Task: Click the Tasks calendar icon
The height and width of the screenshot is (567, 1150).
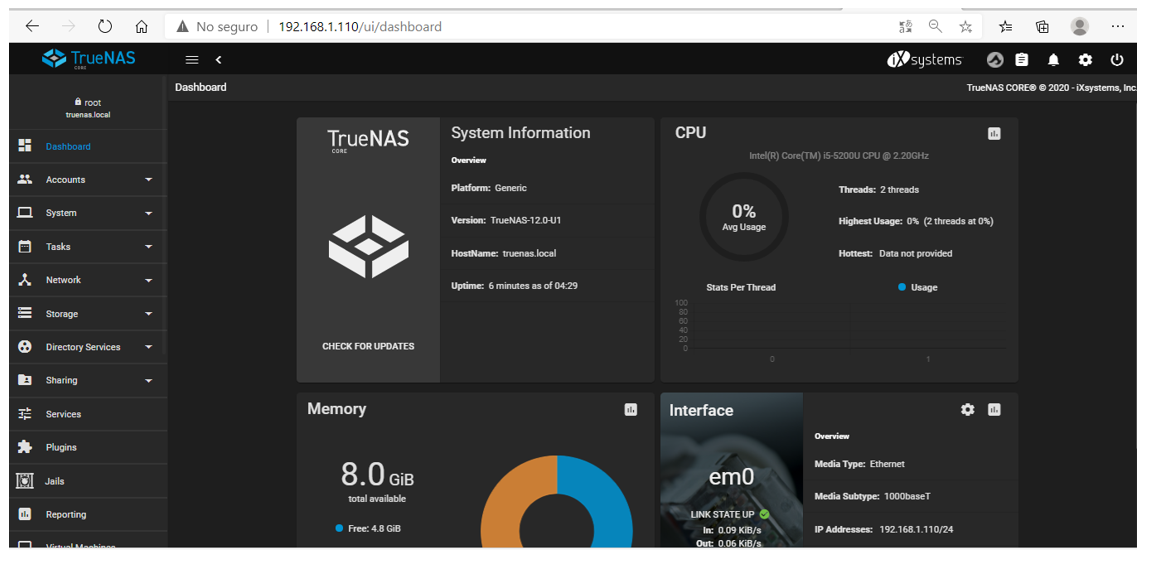Action: [25, 246]
